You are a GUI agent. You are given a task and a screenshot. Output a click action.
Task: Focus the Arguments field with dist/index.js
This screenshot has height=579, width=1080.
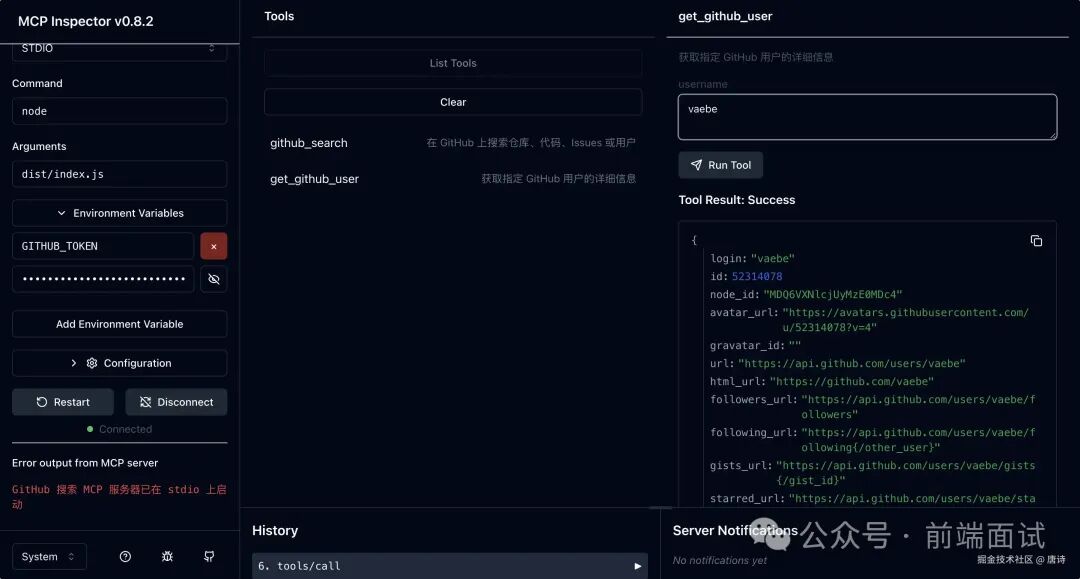tap(119, 174)
